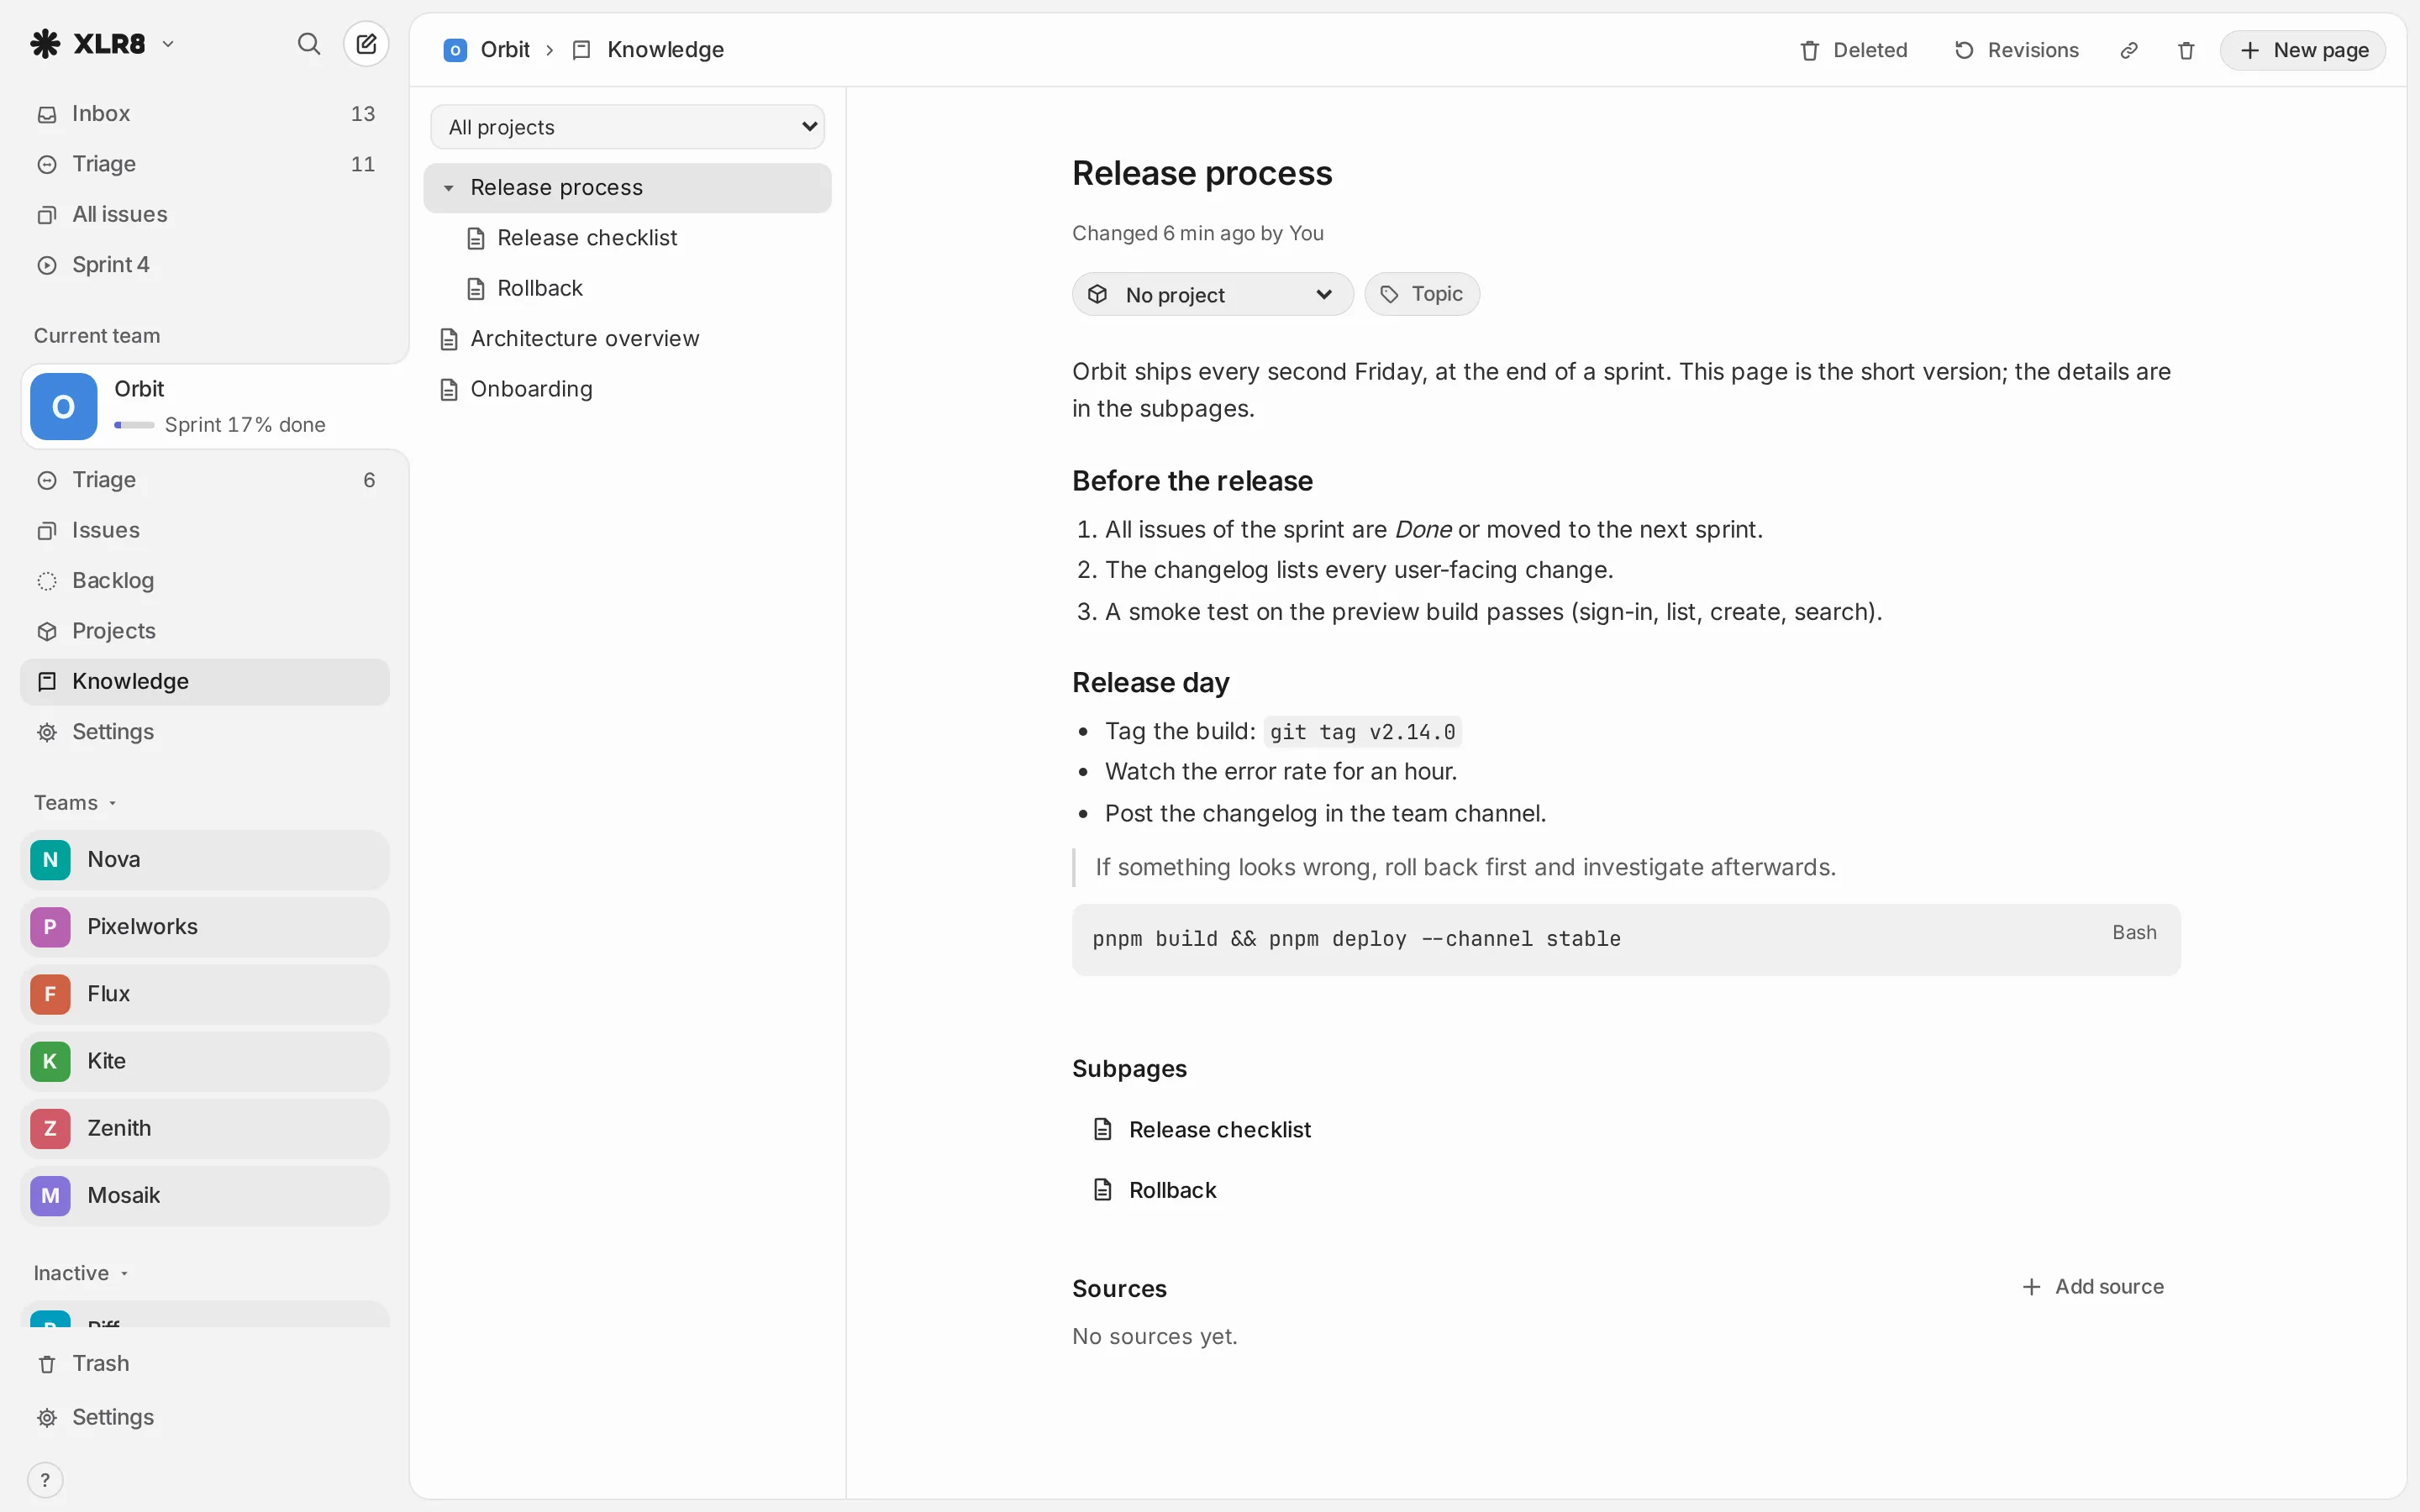
Task: Click the Rollback subpage document icon in content
Action: pyautogui.click(x=1103, y=1190)
